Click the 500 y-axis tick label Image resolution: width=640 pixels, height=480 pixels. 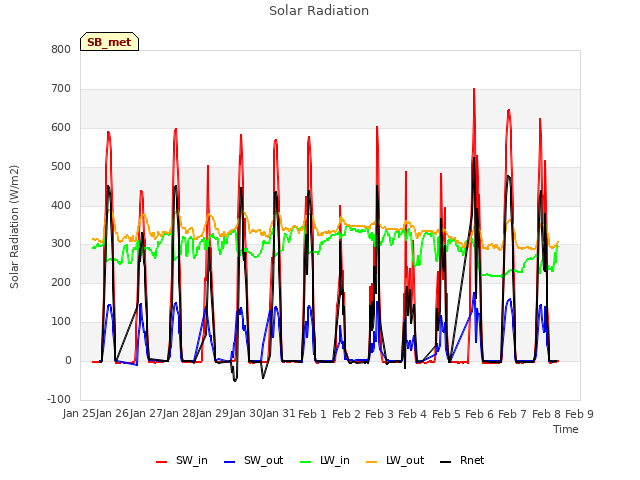61,167
